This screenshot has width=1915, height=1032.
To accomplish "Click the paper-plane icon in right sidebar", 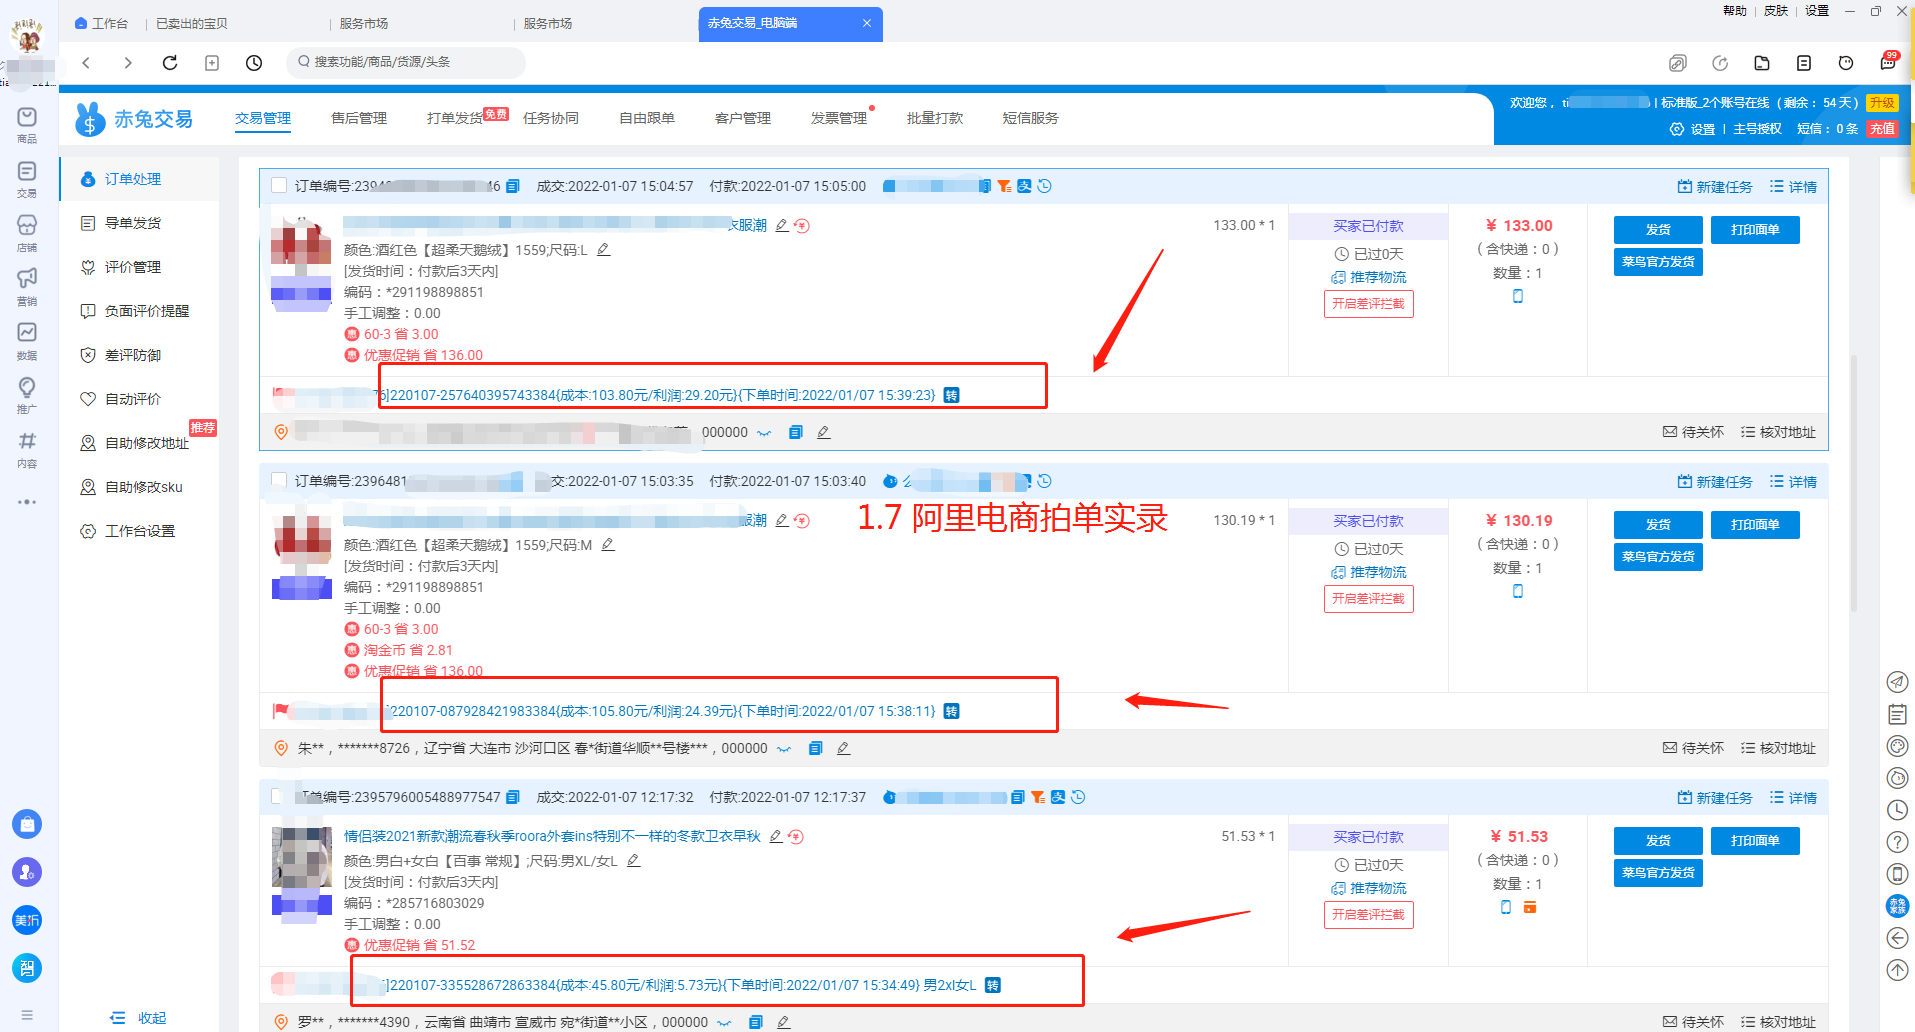I will click(1897, 682).
